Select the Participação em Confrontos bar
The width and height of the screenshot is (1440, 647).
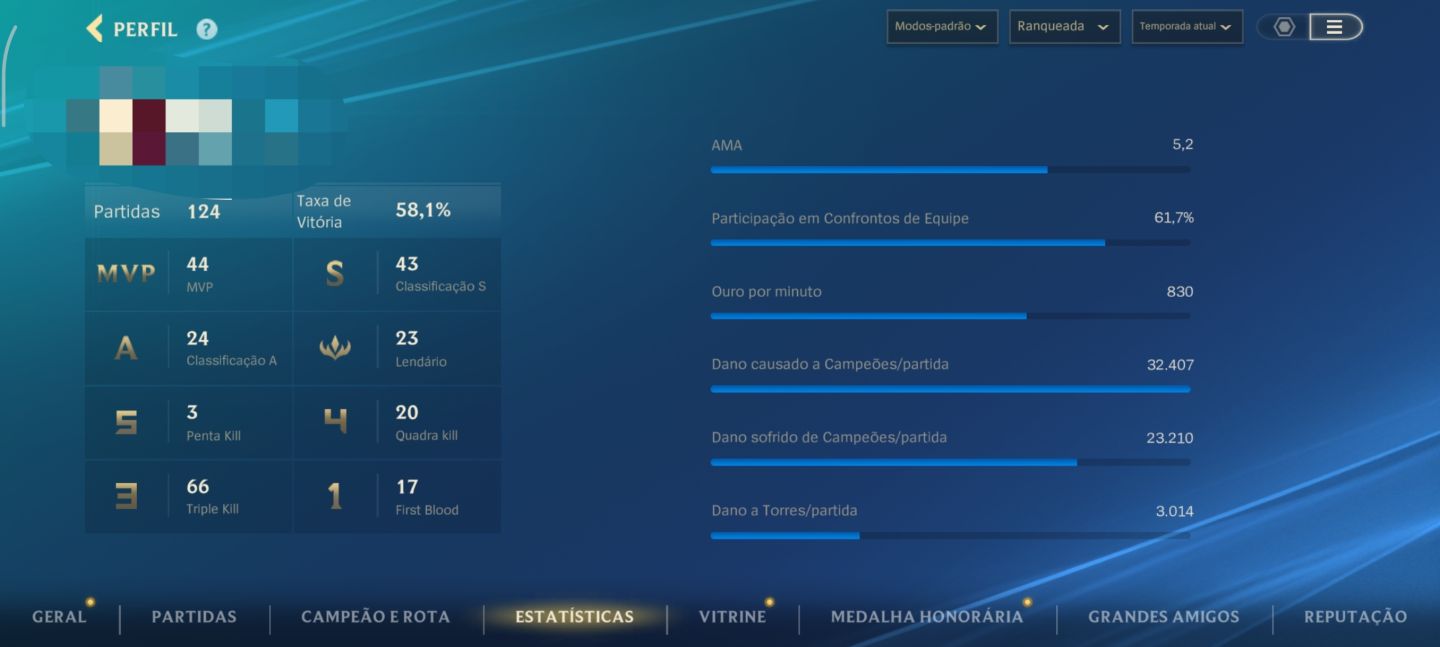950,243
